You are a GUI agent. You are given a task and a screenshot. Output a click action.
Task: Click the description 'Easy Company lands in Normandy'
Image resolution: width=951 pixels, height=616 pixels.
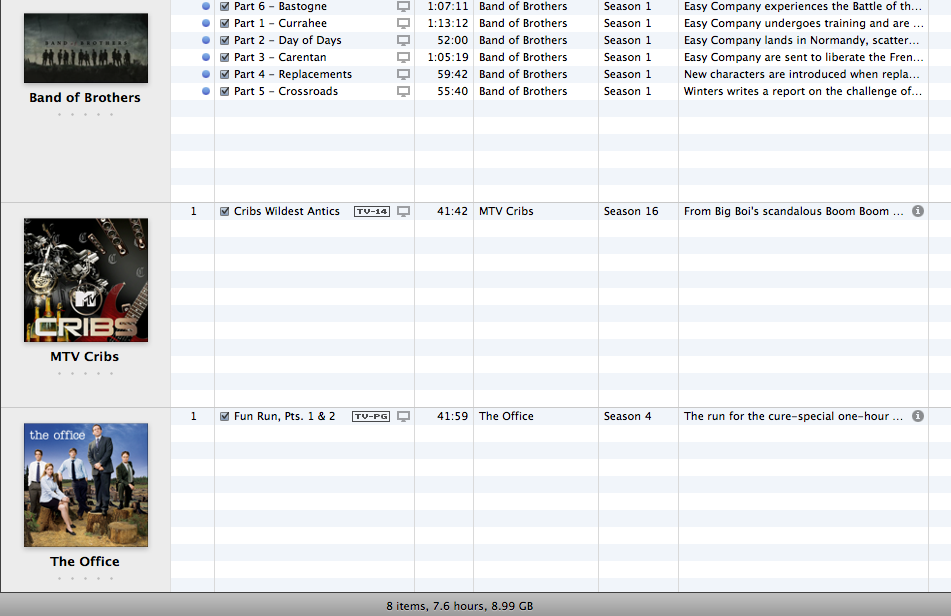(802, 40)
